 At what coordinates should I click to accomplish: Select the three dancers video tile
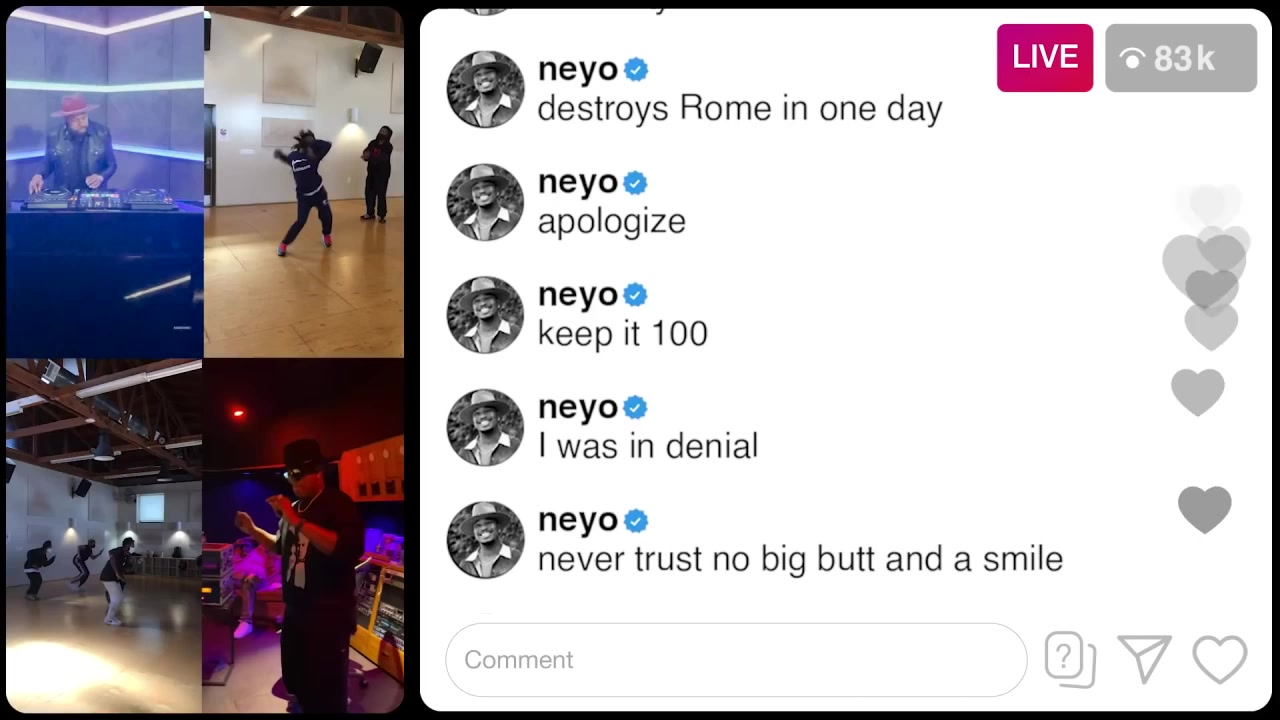104,536
